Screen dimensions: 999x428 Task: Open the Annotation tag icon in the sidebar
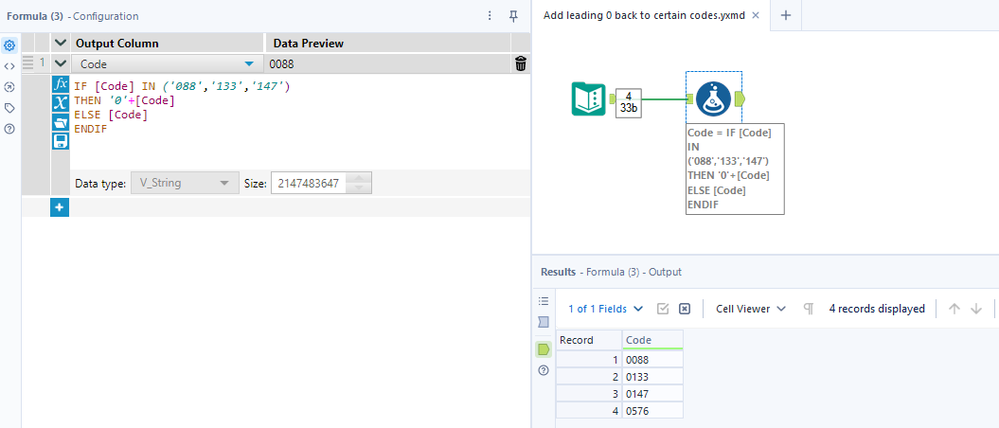(x=10, y=108)
